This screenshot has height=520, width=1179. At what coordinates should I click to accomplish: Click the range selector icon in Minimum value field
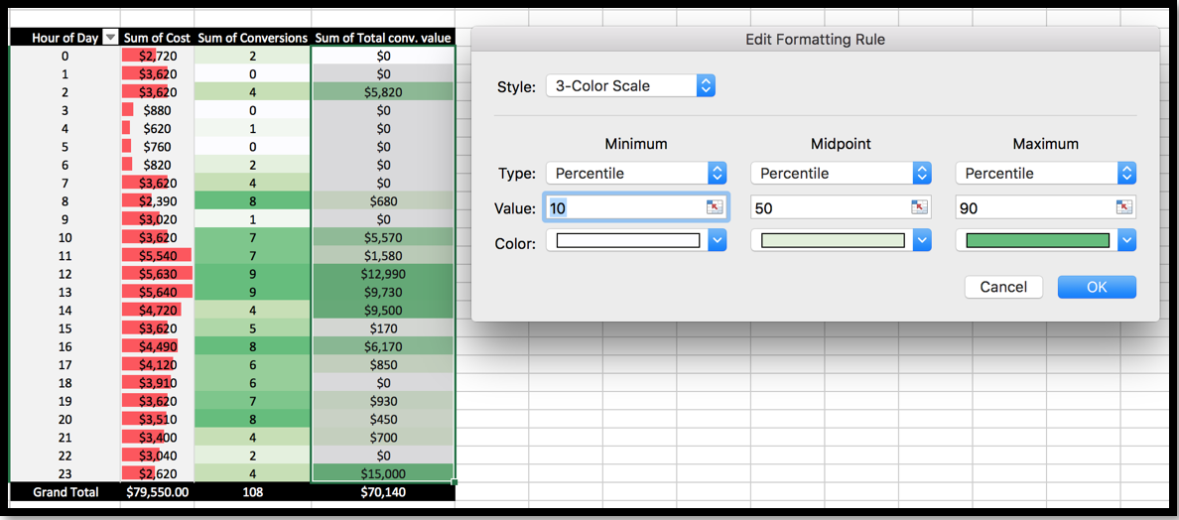point(714,207)
